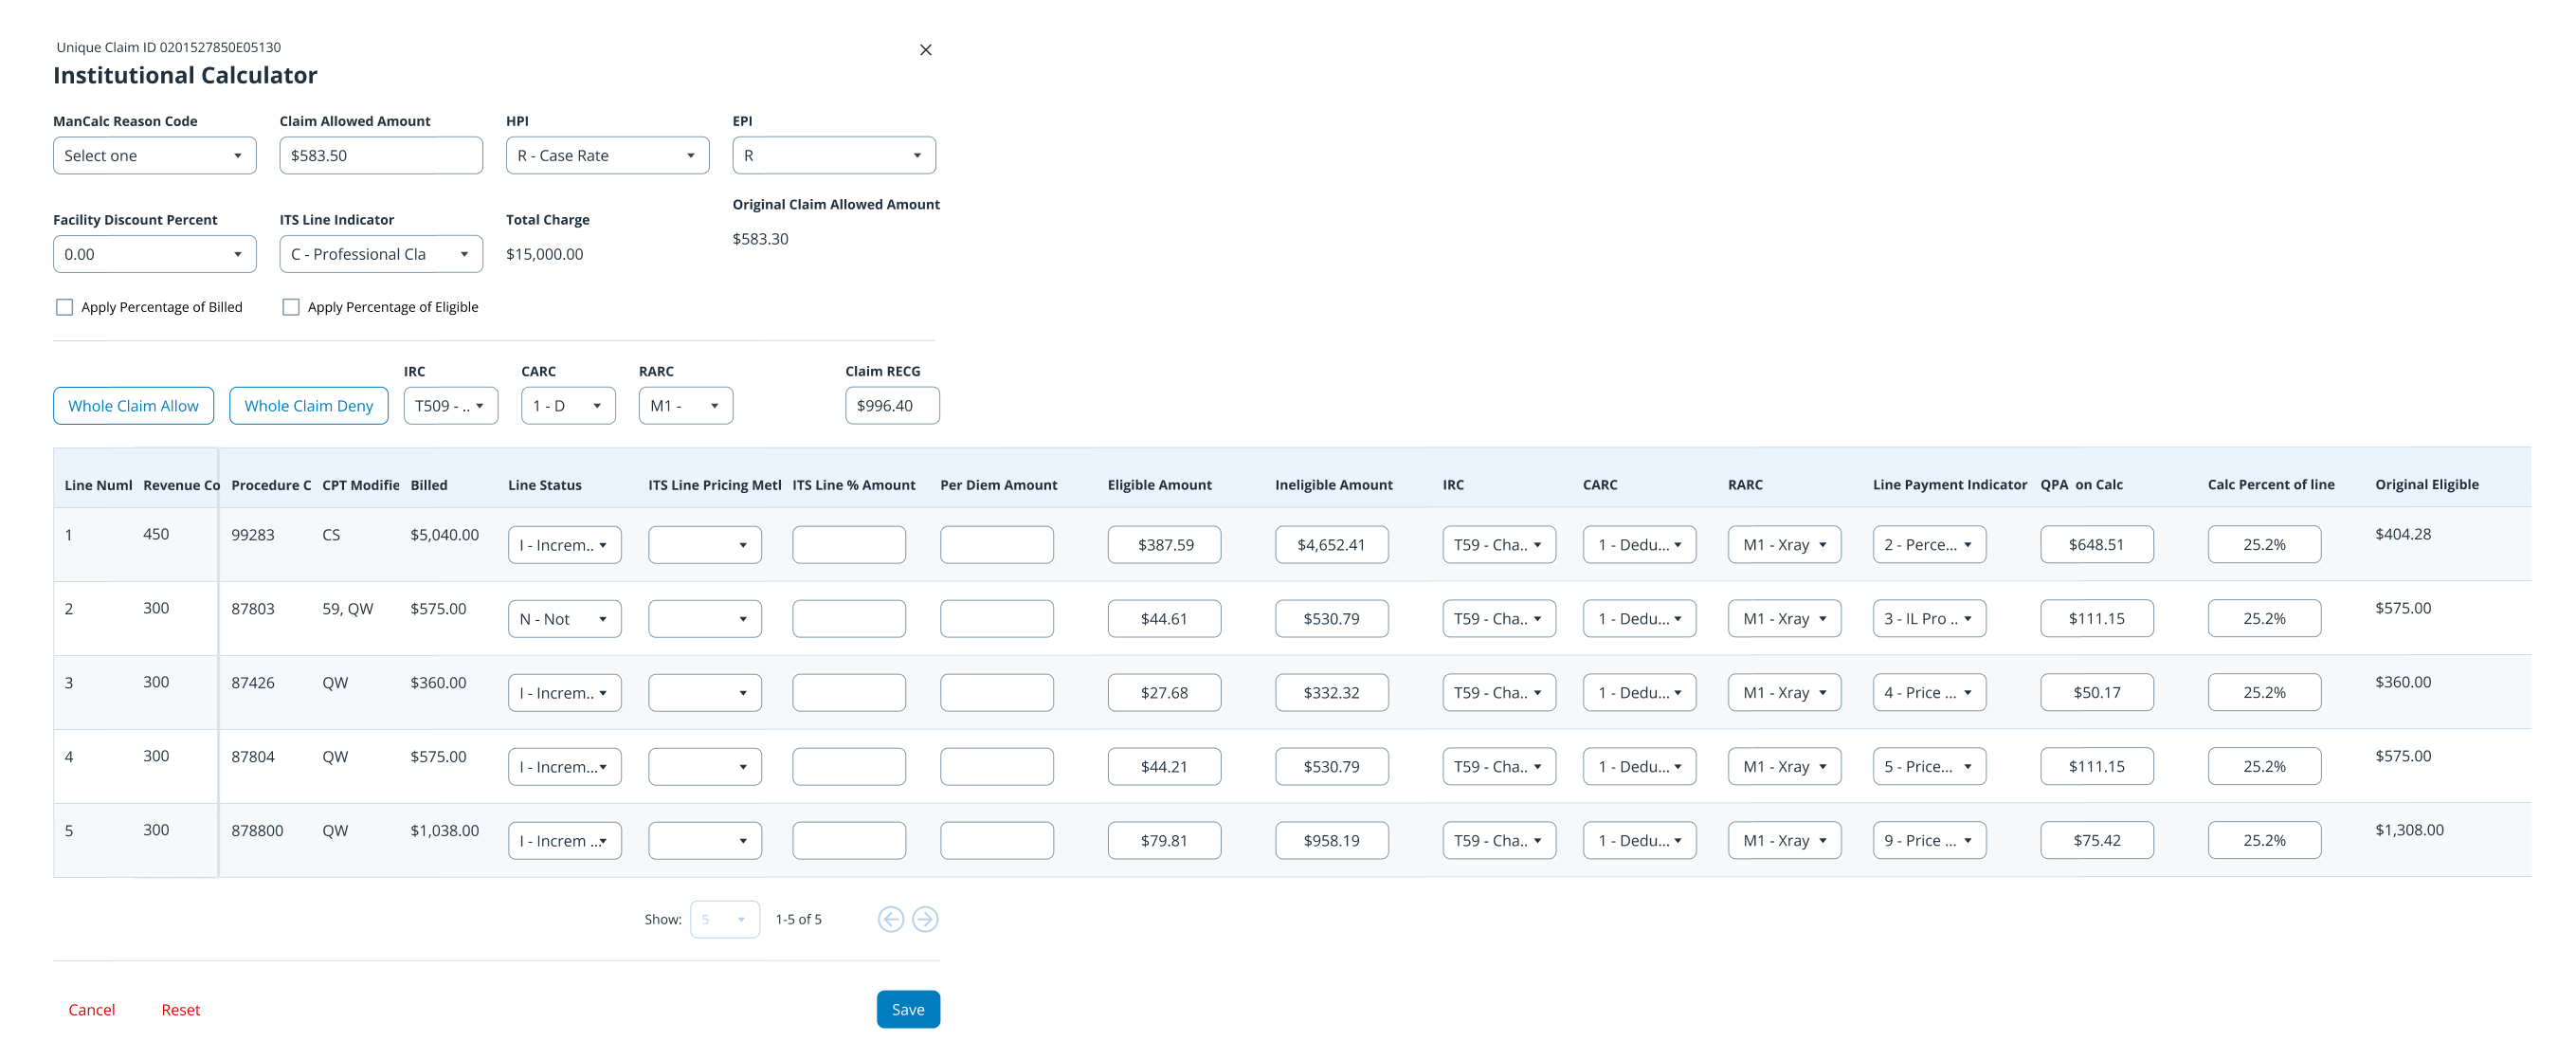Screen dimensions: 2576x1059
Task: Open Line Status N - Not dropdown
Action: click(565, 619)
